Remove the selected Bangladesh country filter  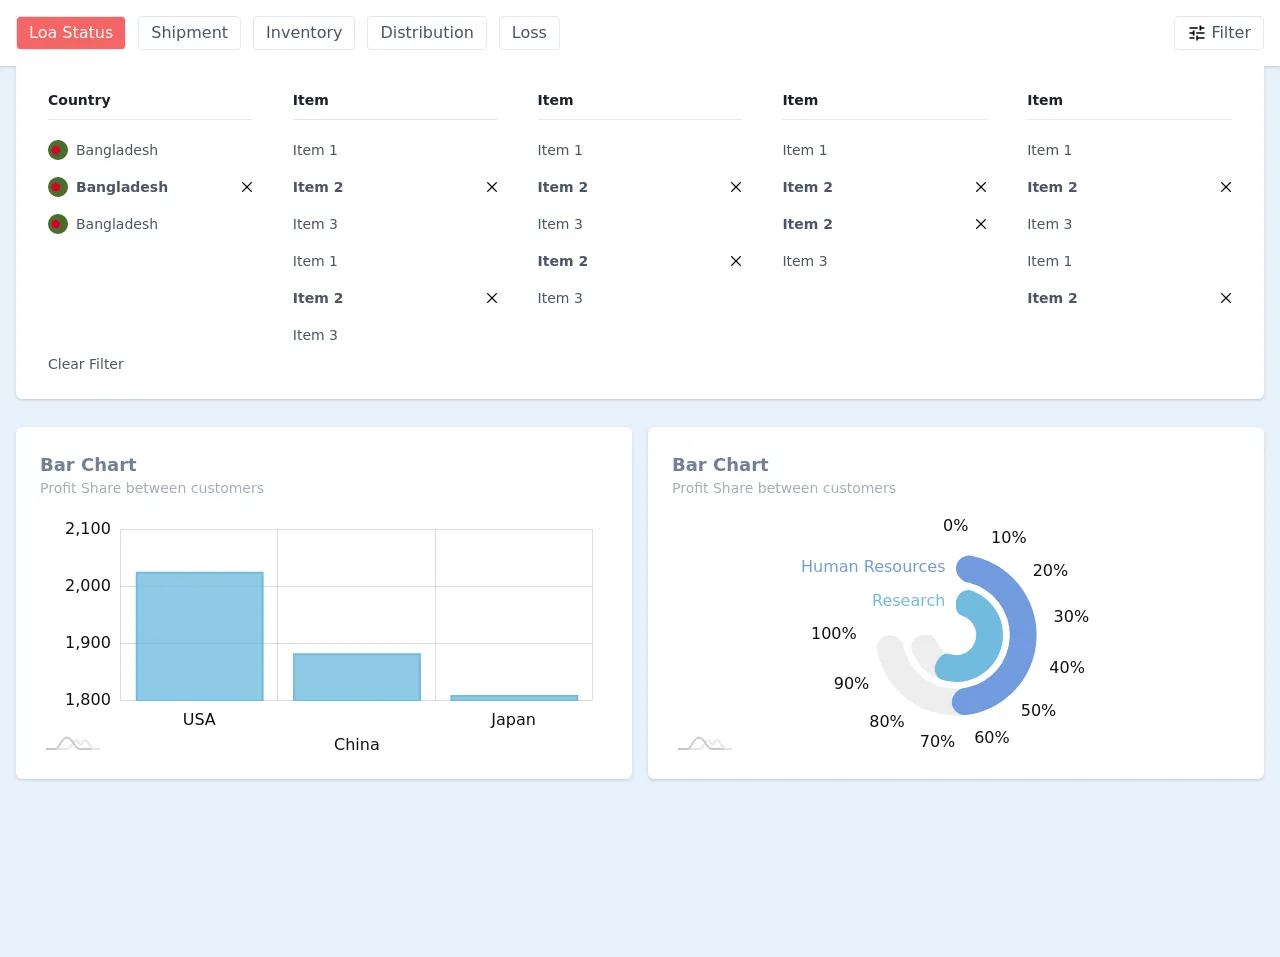coord(247,187)
